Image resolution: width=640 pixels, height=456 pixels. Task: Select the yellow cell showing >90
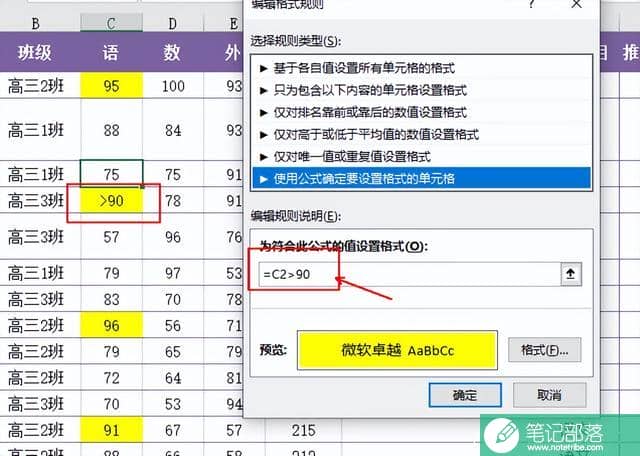click(x=111, y=200)
